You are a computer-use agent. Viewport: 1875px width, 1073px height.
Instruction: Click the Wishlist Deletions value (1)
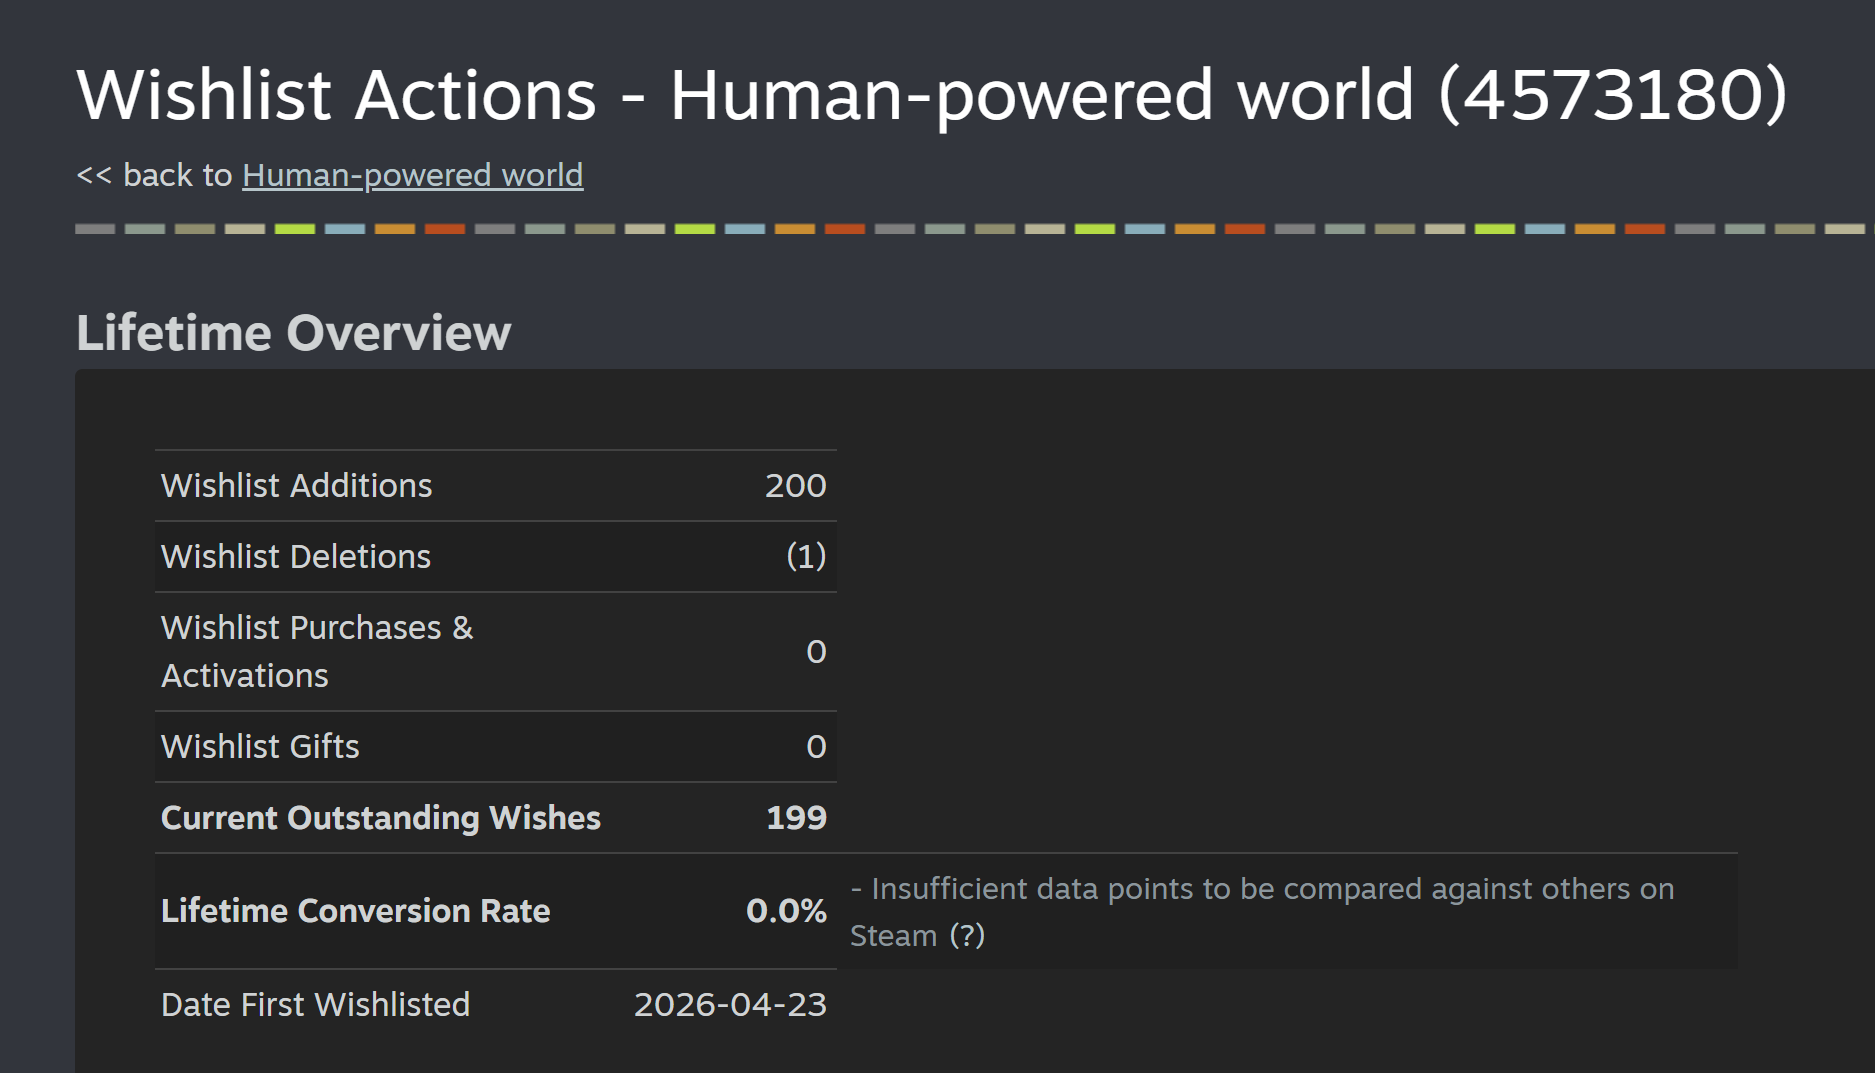click(x=806, y=557)
